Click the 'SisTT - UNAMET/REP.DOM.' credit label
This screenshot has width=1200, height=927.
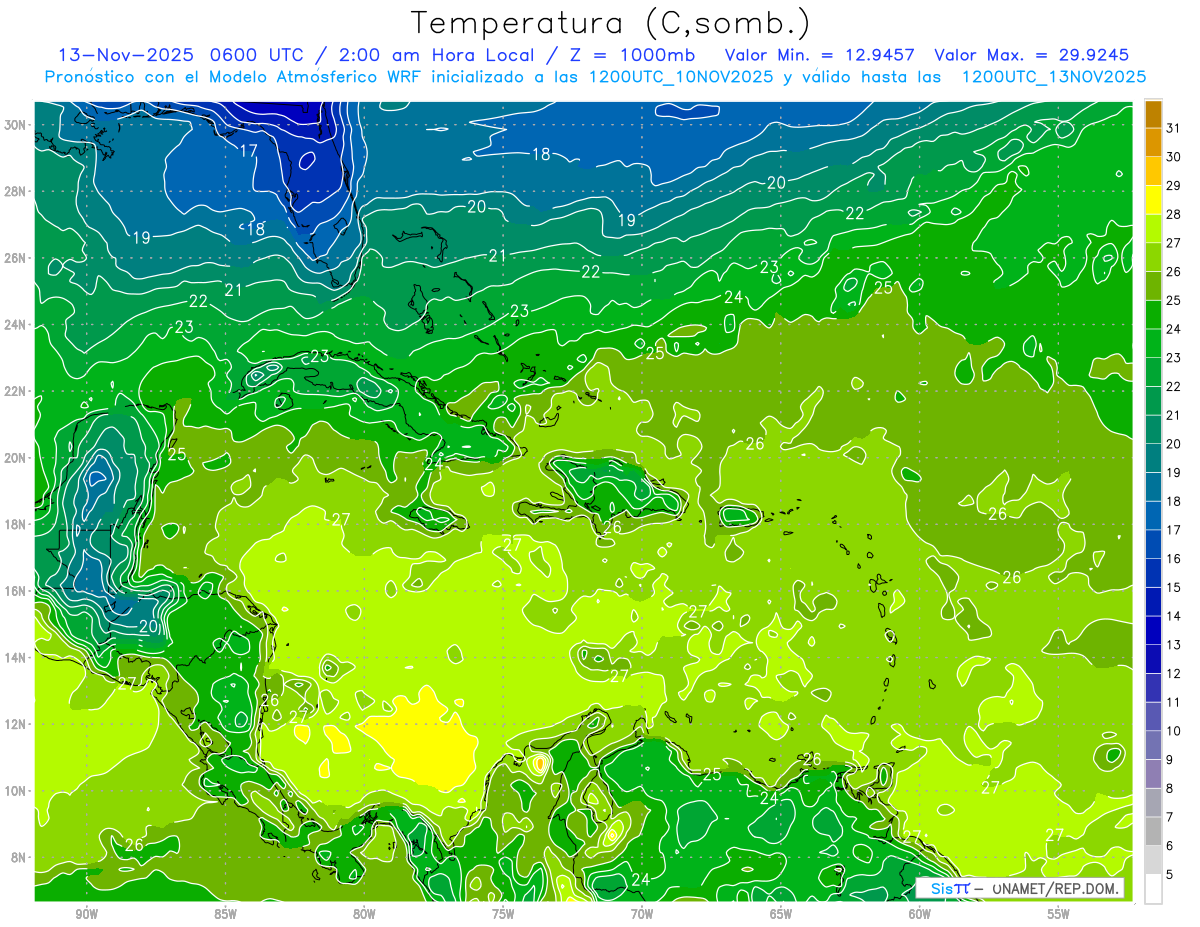pos(1020,888)
